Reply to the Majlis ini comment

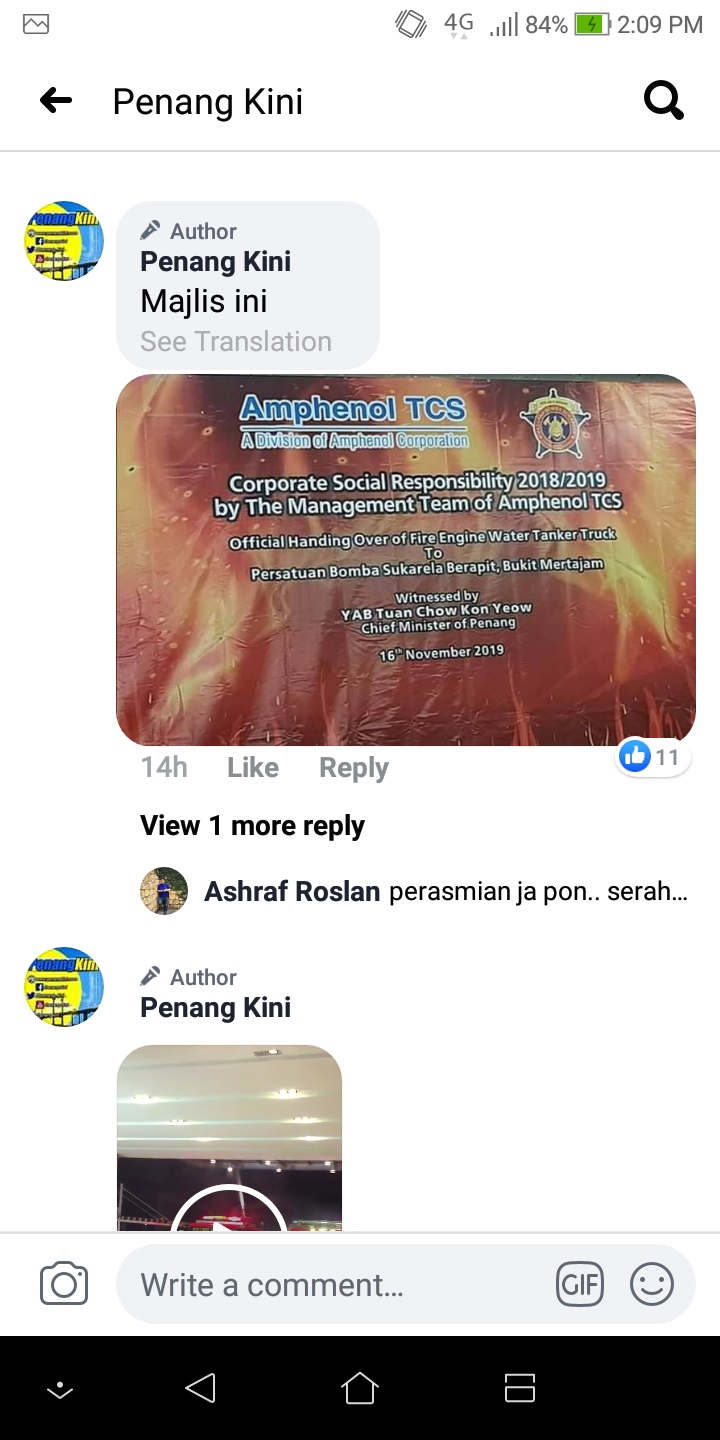coord(354,768)
